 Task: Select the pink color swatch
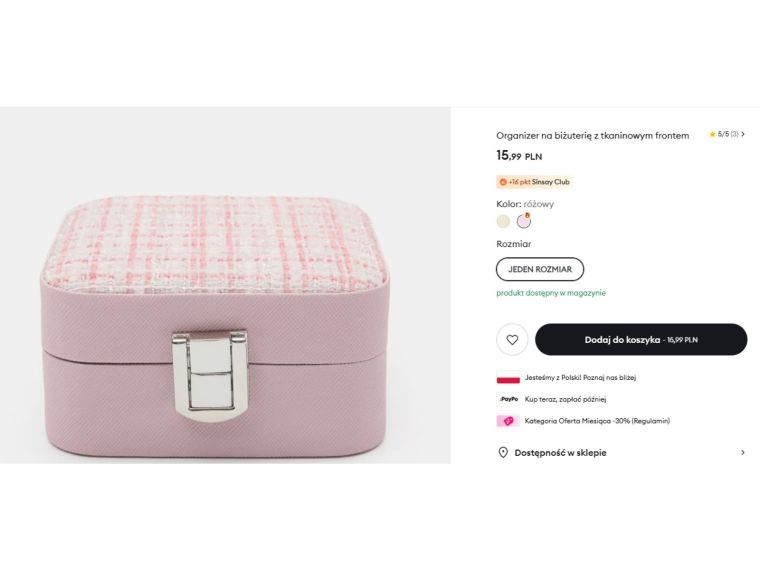523,222
